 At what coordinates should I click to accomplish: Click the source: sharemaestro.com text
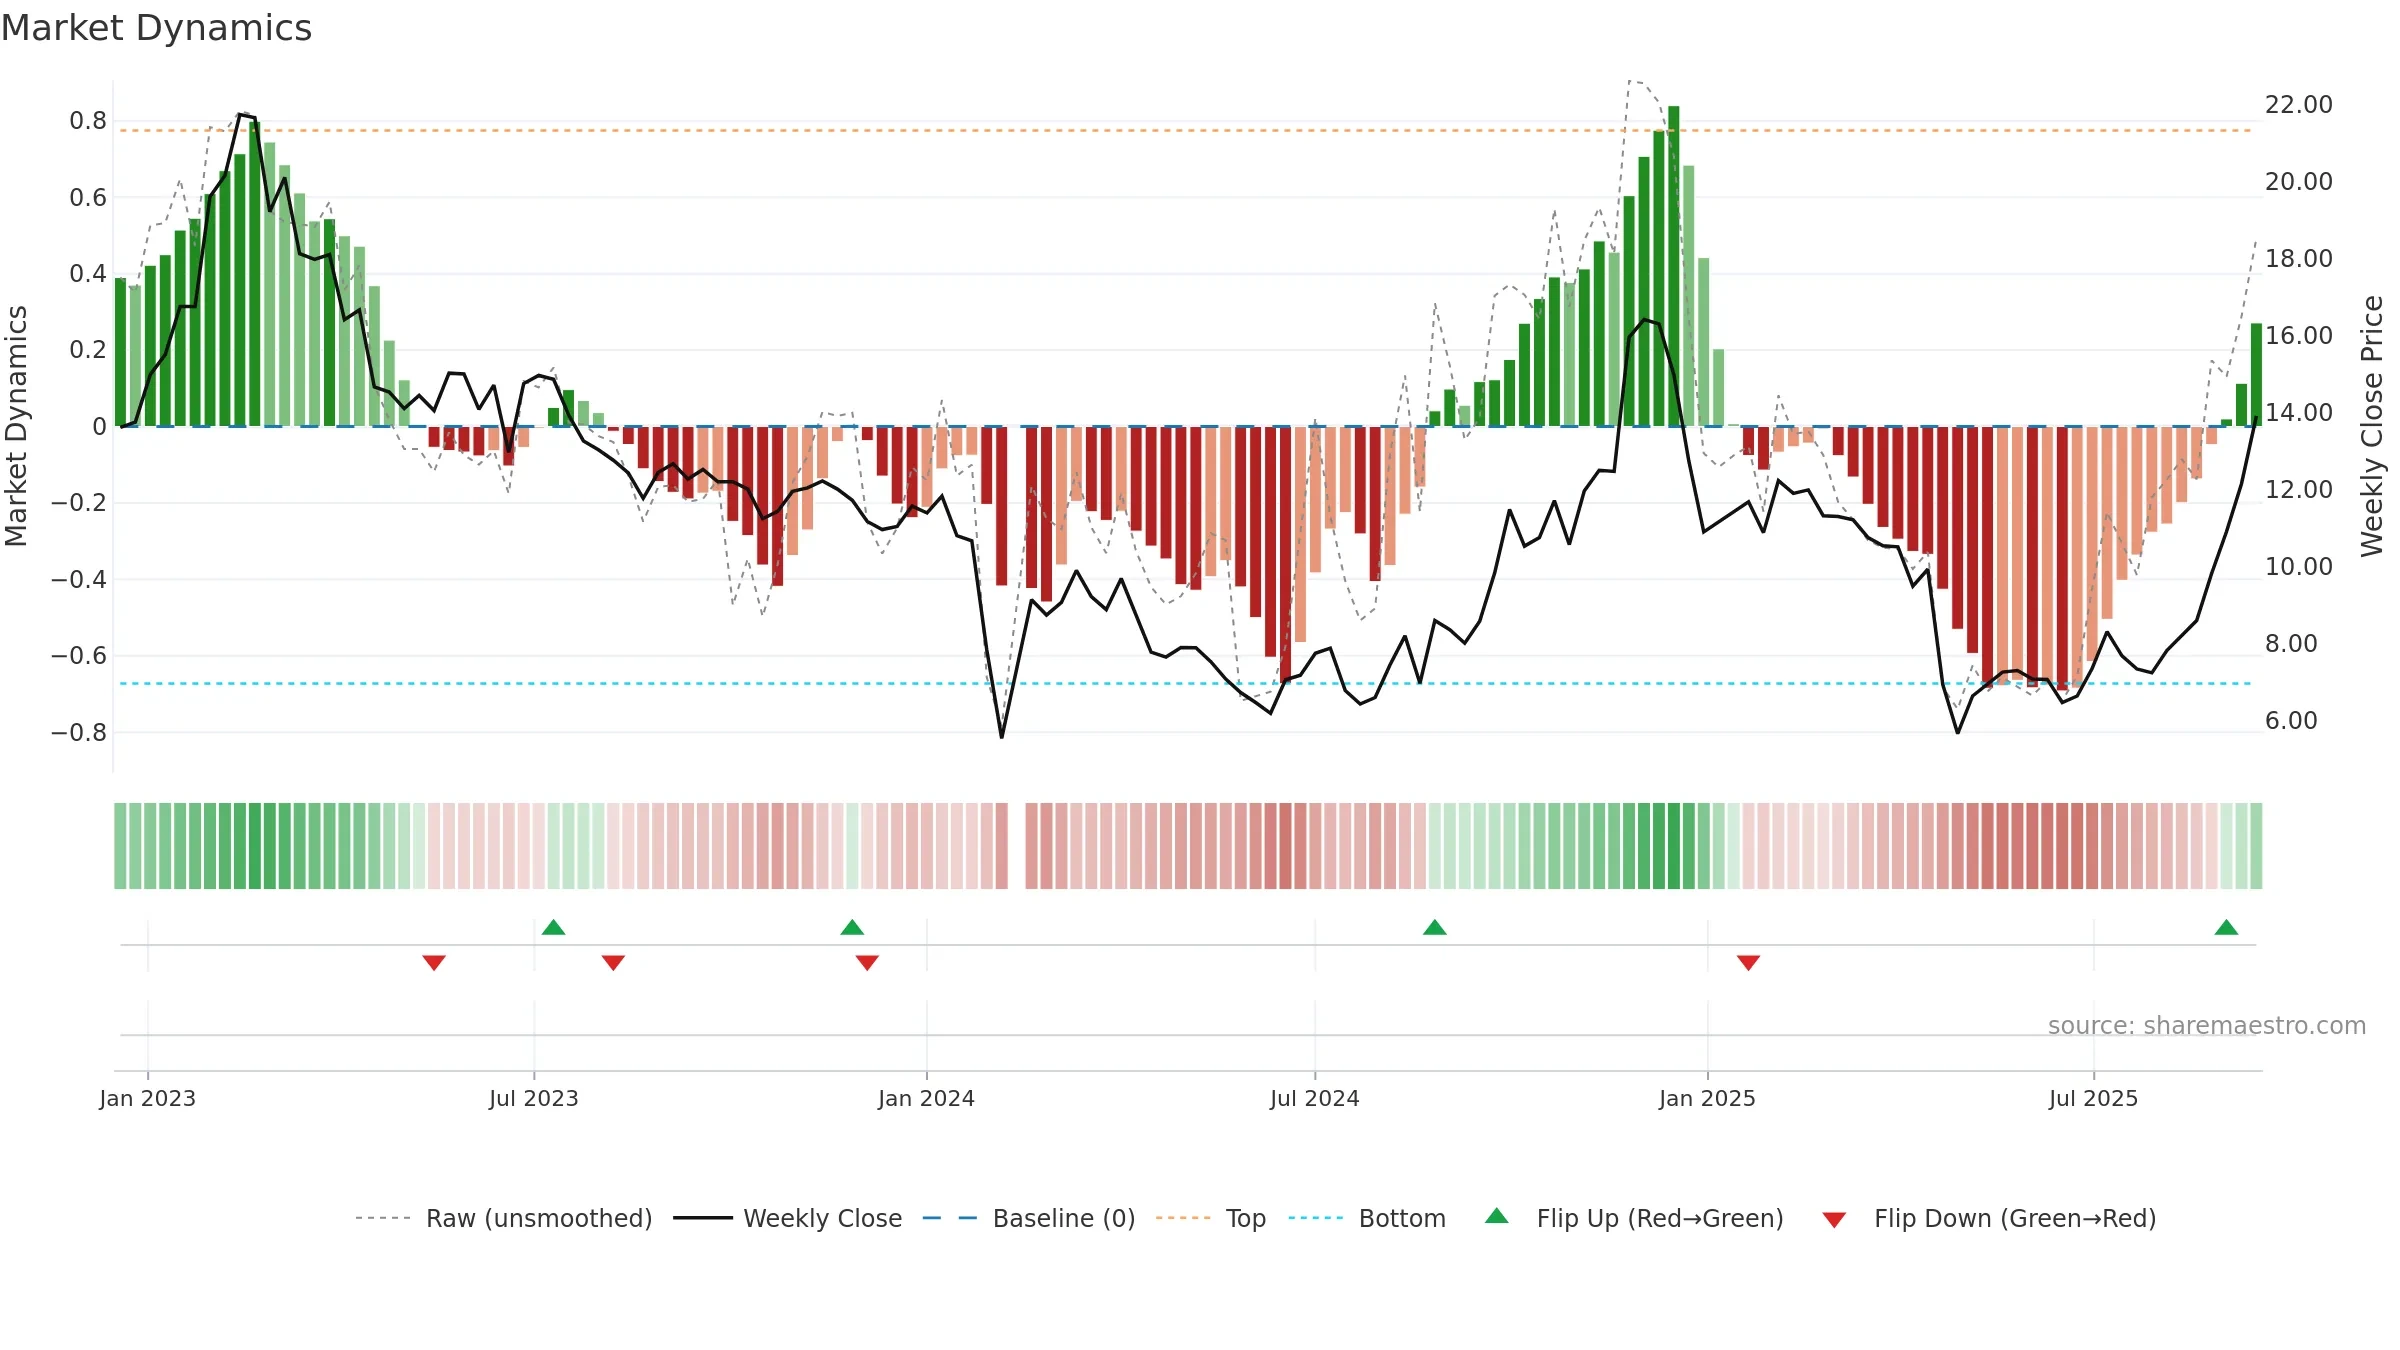coord(2207,1025)
